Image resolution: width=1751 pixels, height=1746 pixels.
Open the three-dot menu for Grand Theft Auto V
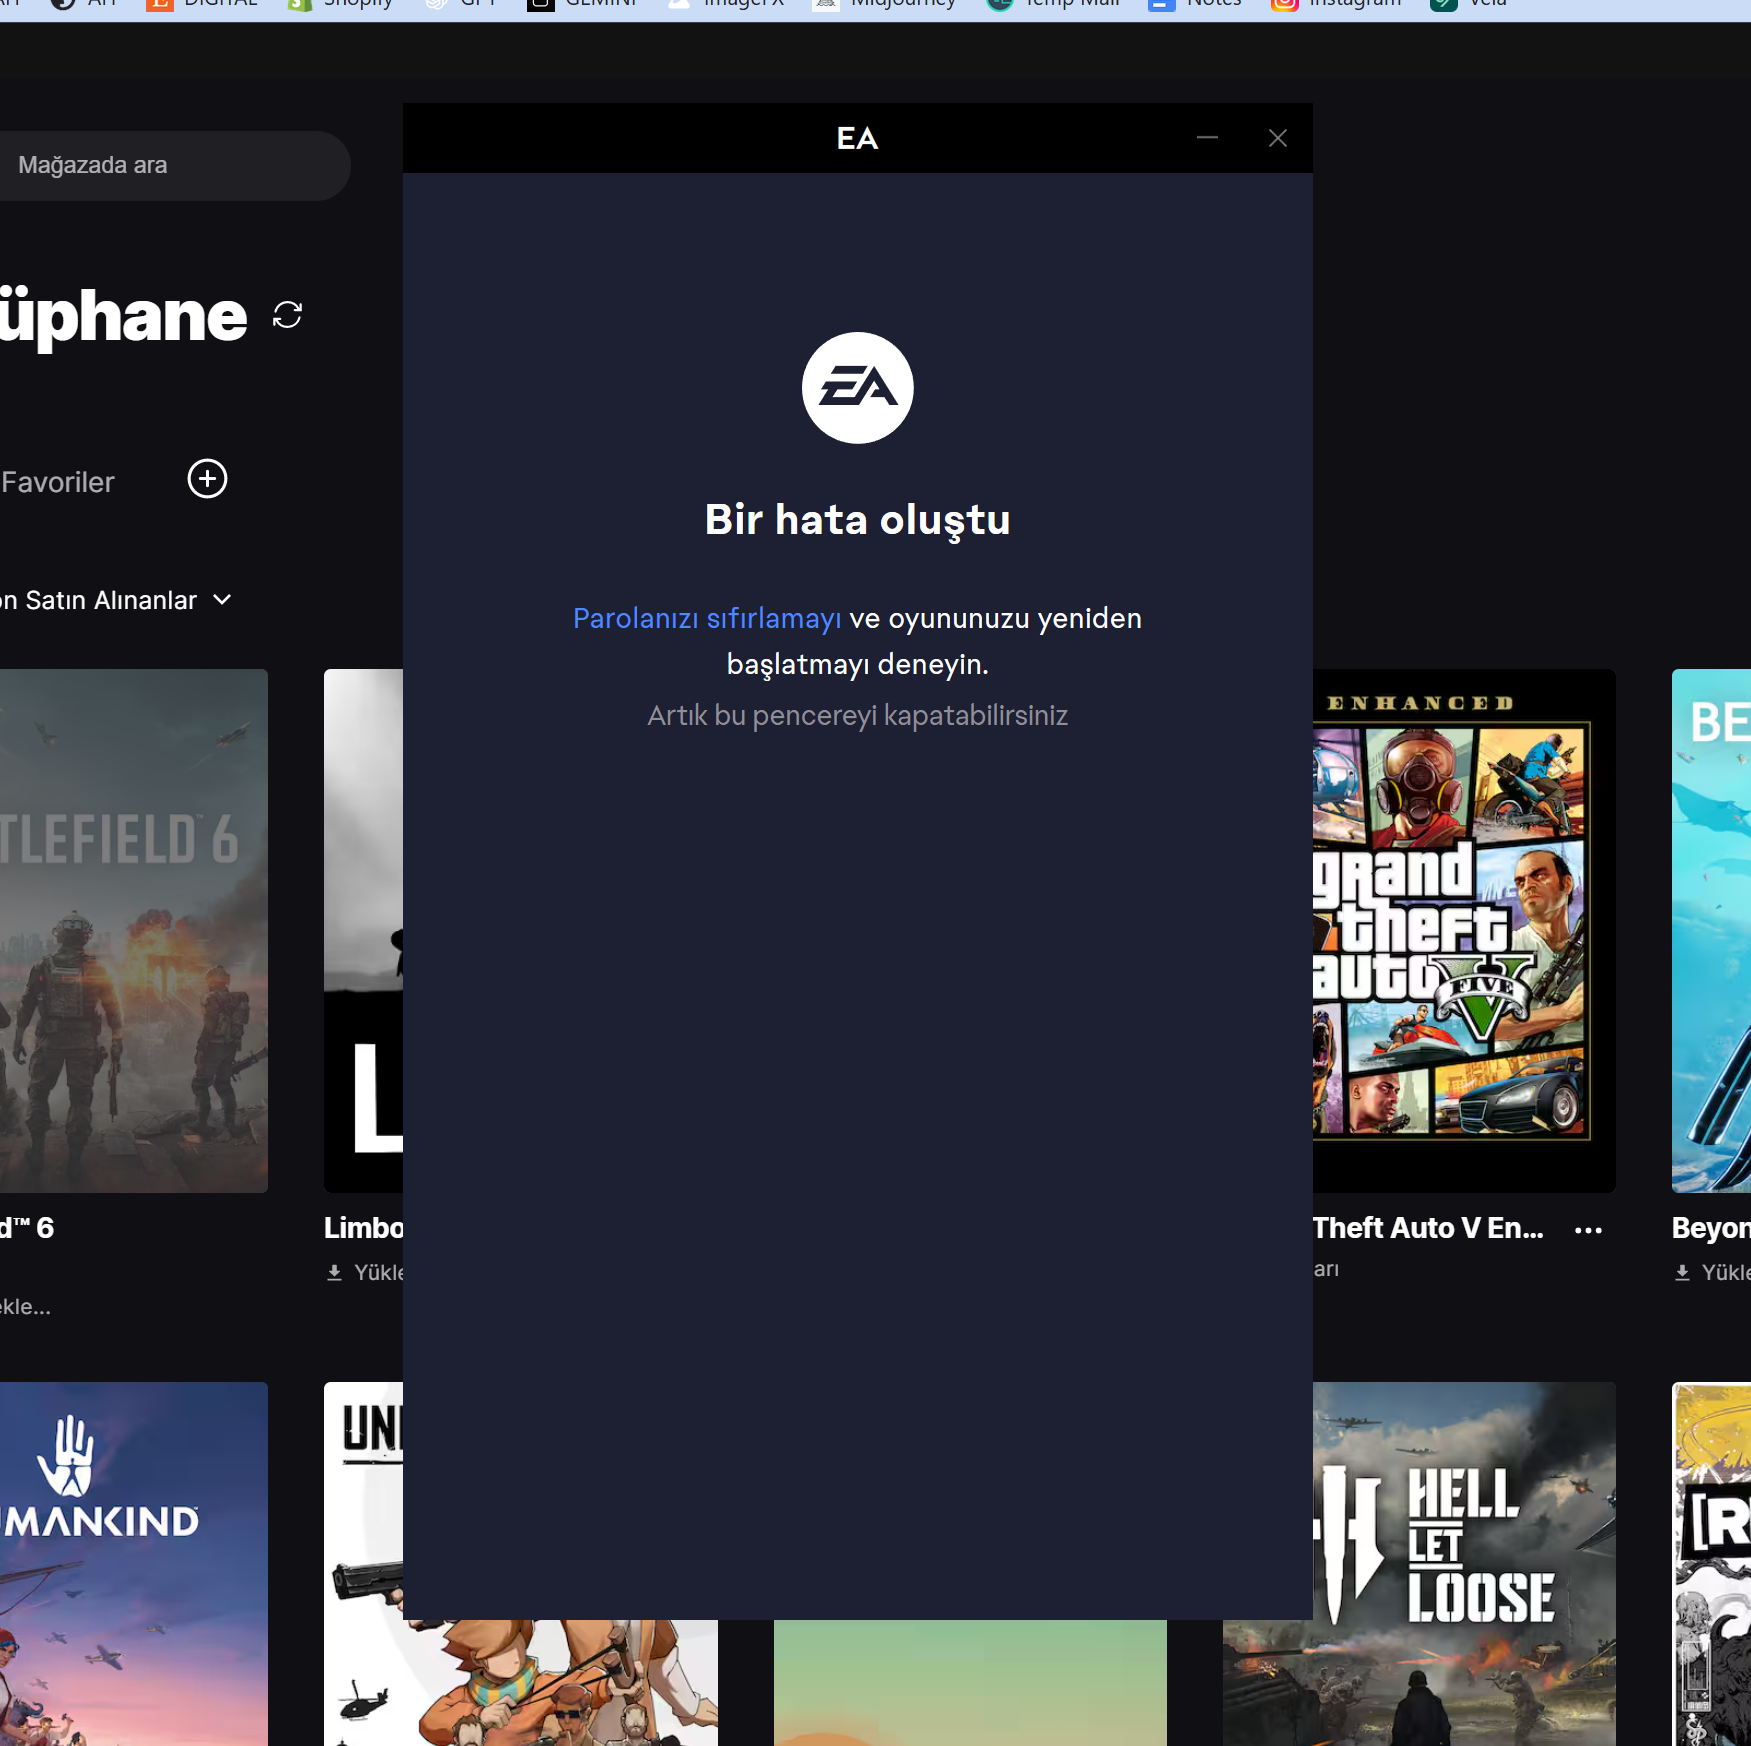click(1587, 1230)
